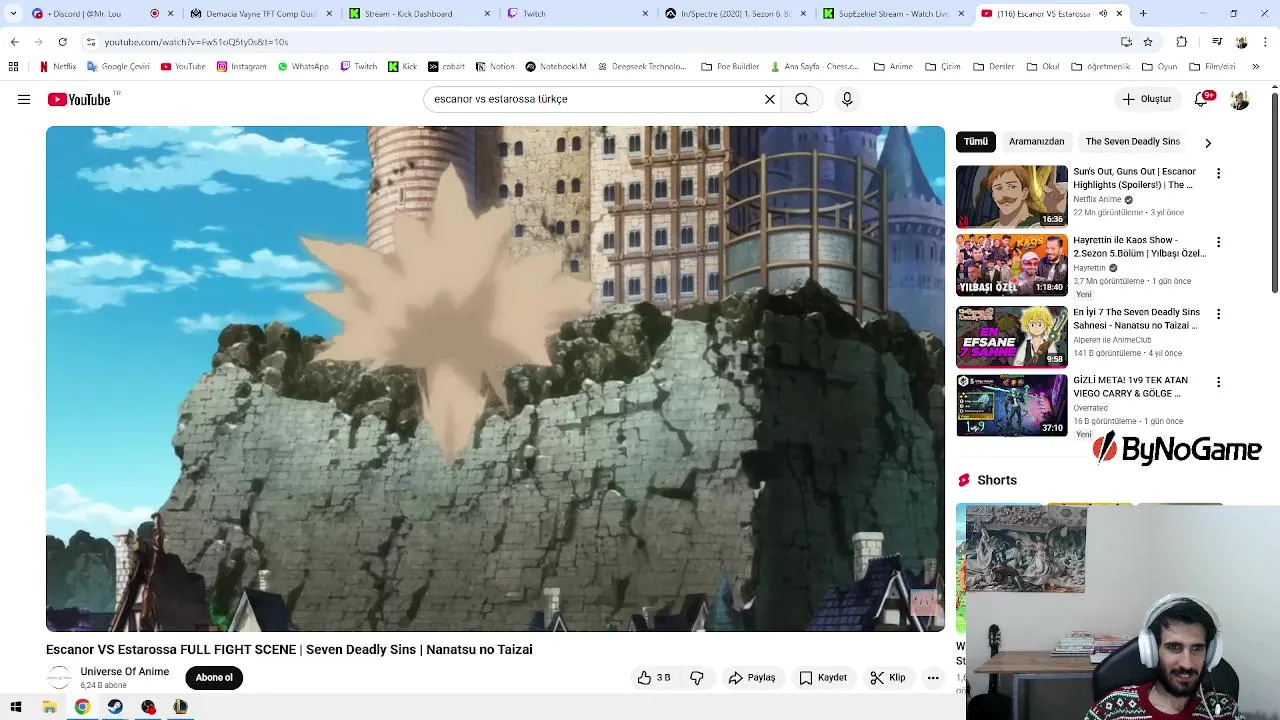1280x720 pixels.
Task: Start voice search with microphone icon
Action: (847, 99)
